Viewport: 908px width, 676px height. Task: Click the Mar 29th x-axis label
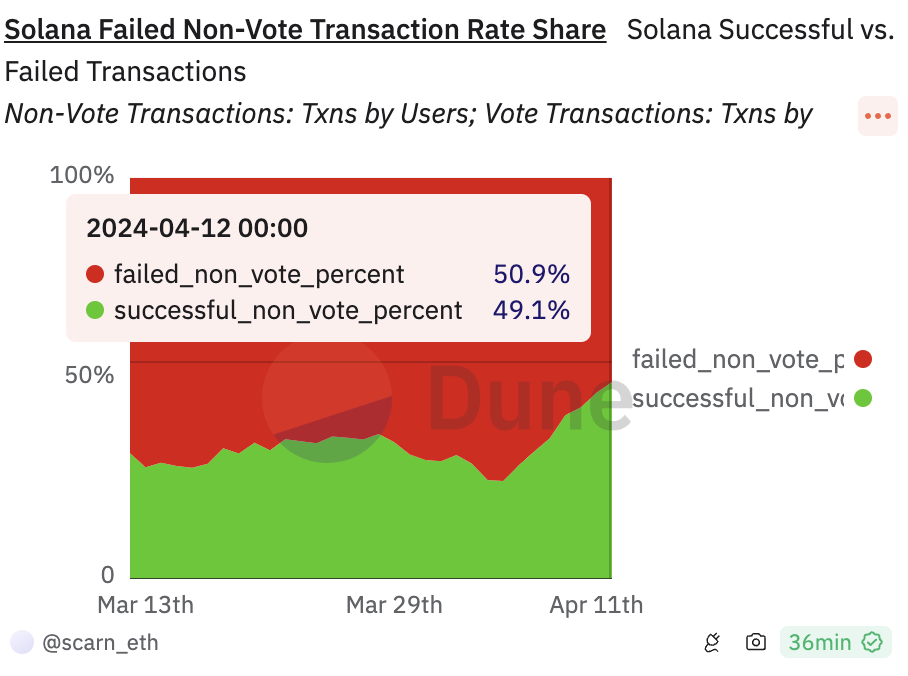tap(394, 605)
